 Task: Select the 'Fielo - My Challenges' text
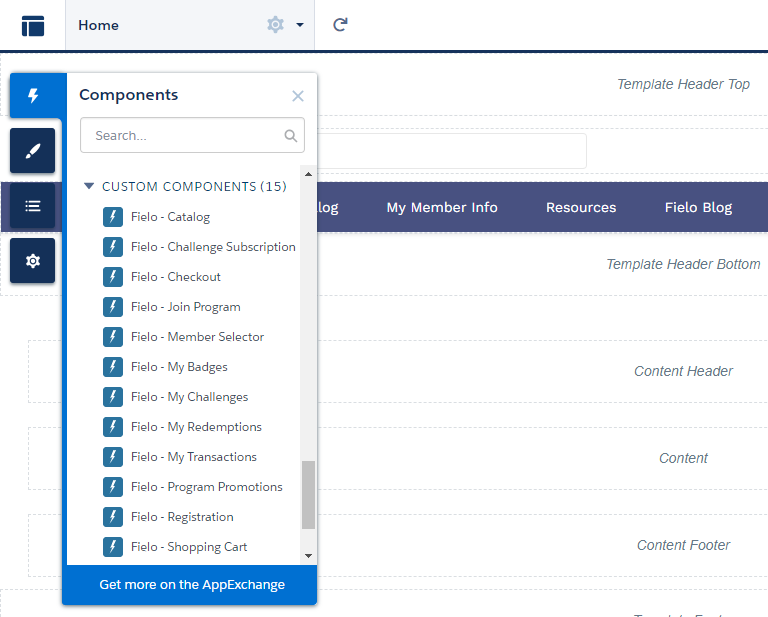190,397
